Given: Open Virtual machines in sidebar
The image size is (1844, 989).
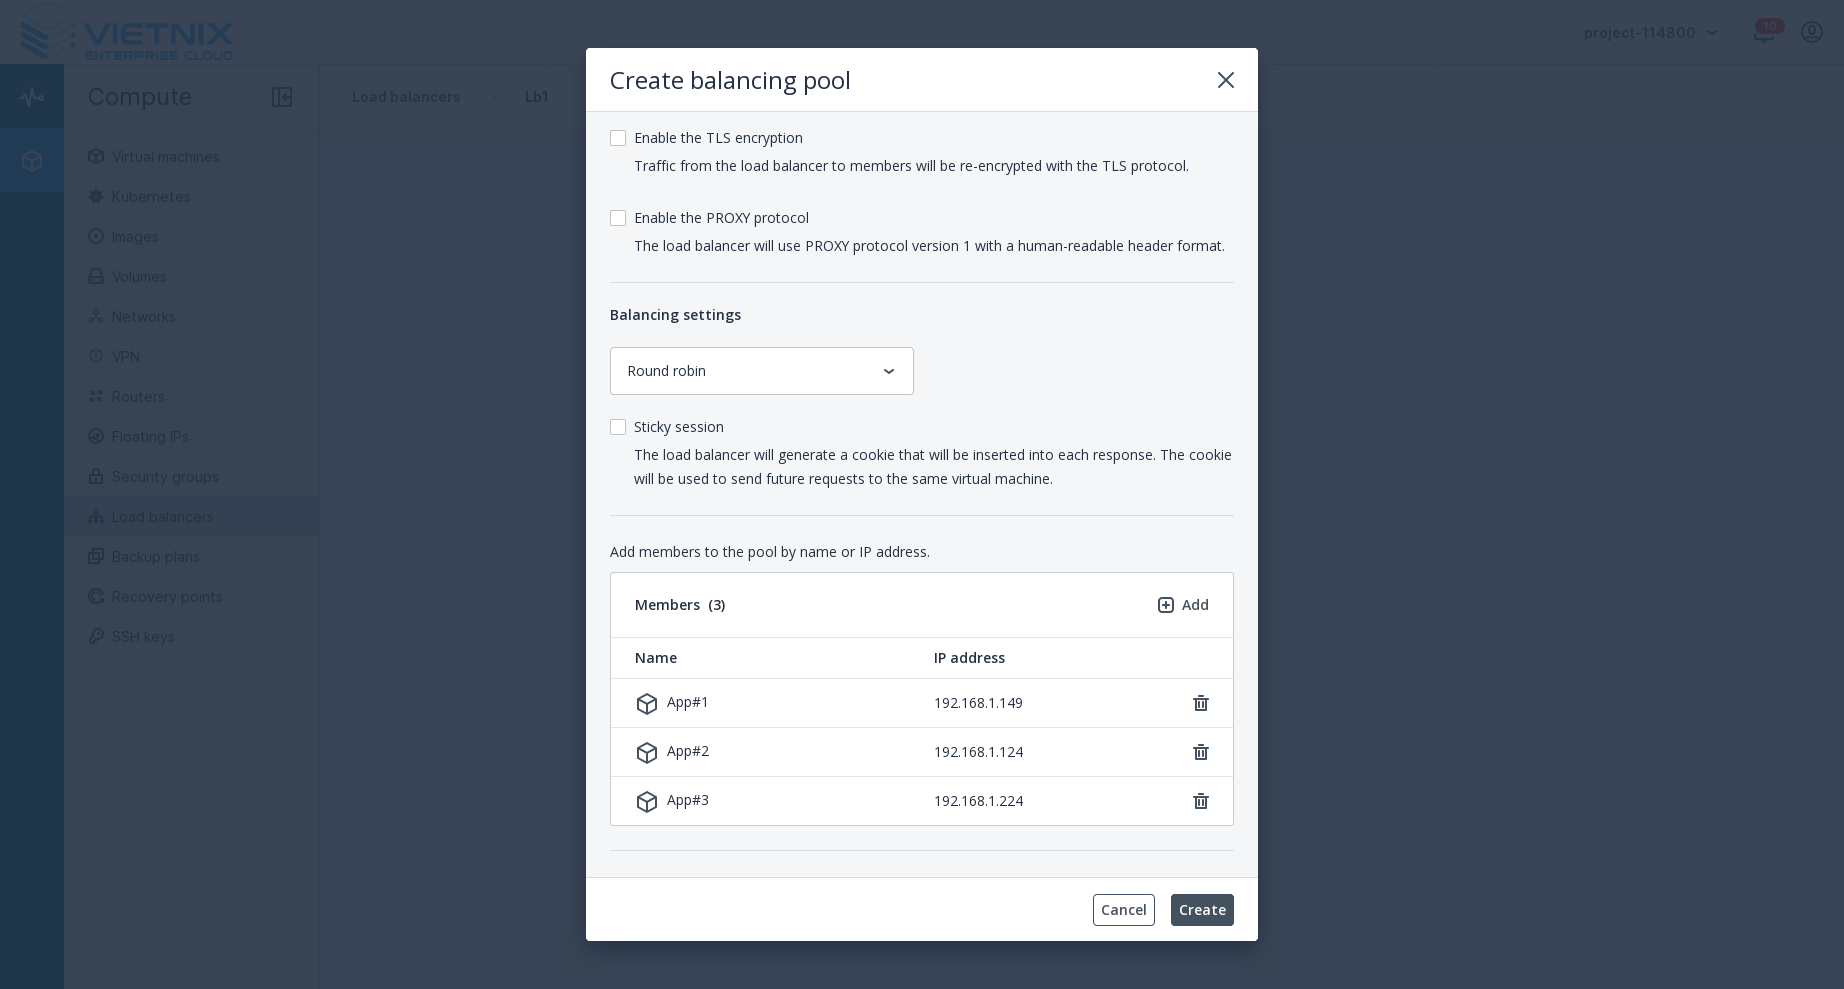Looking at the screenshot, I should click(x=165, y=157).
